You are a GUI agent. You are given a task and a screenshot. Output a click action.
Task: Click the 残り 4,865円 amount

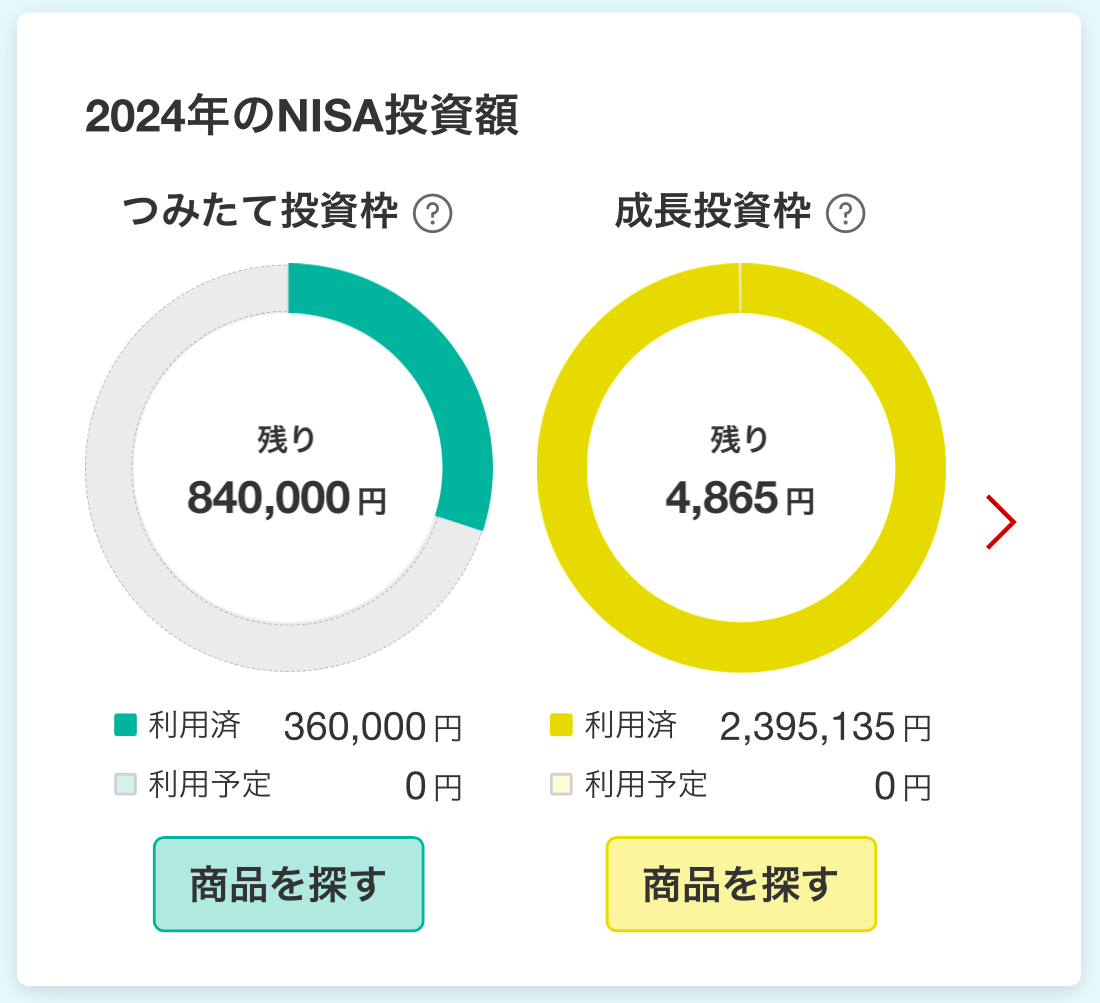pyautogui.click(x=740, y=498)
